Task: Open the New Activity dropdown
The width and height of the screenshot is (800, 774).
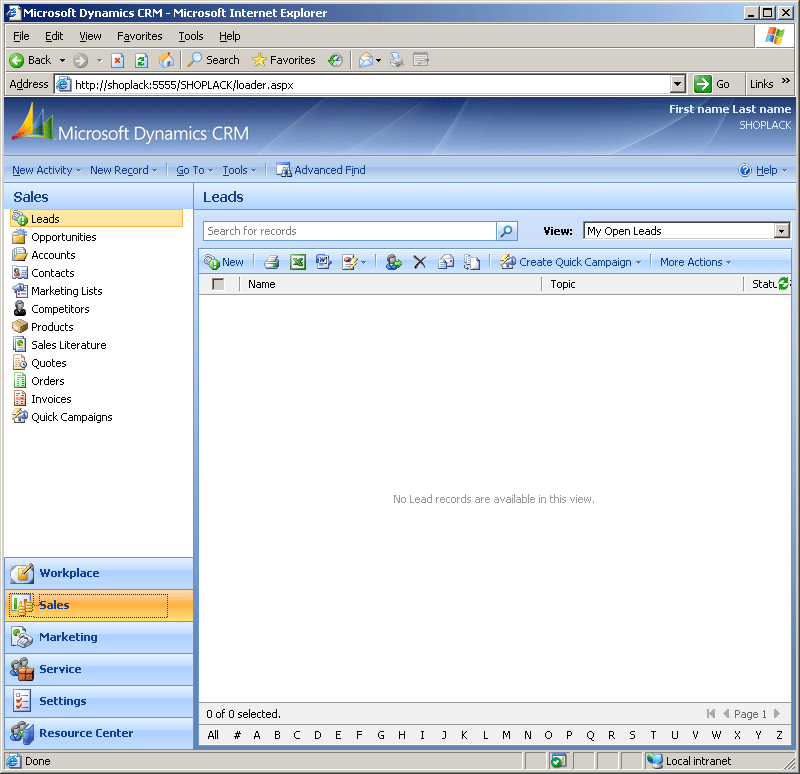Action: click(46, 170)
